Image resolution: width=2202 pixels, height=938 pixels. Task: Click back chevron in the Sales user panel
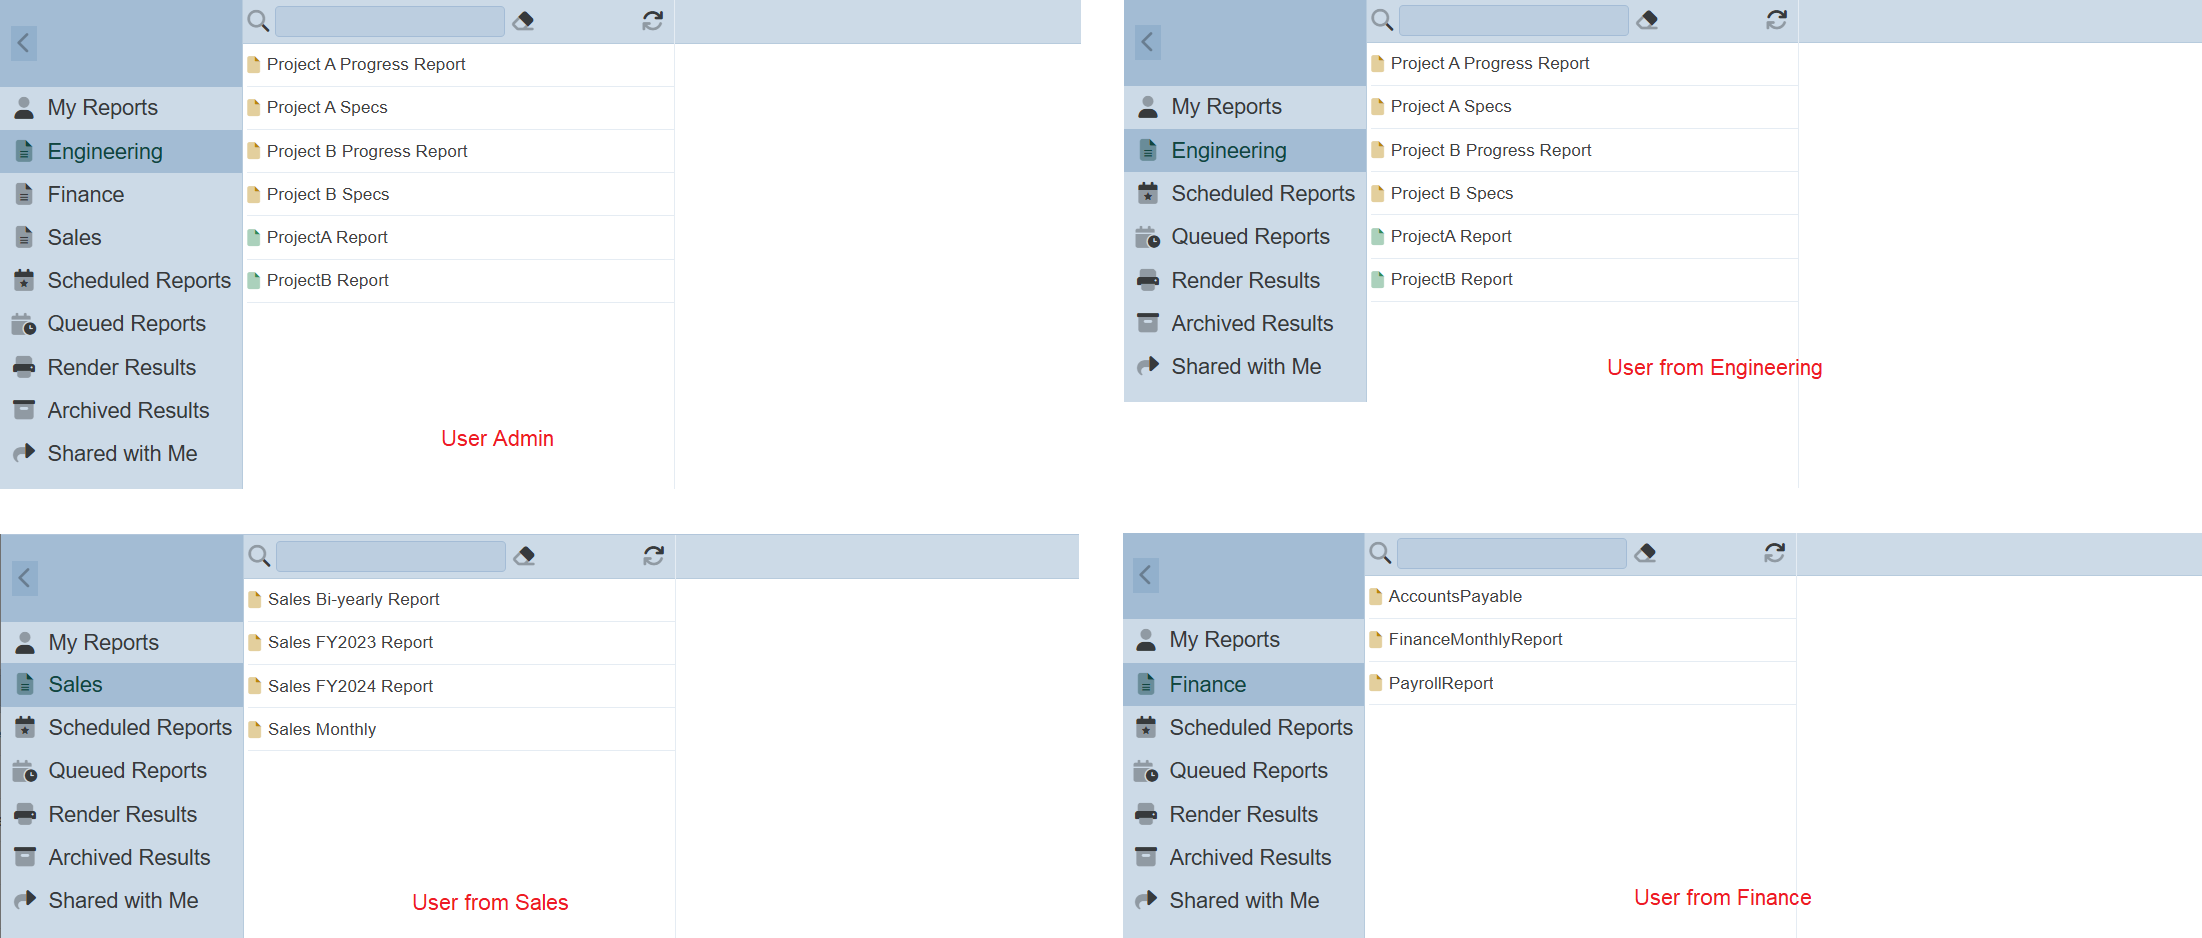[25, 578]
